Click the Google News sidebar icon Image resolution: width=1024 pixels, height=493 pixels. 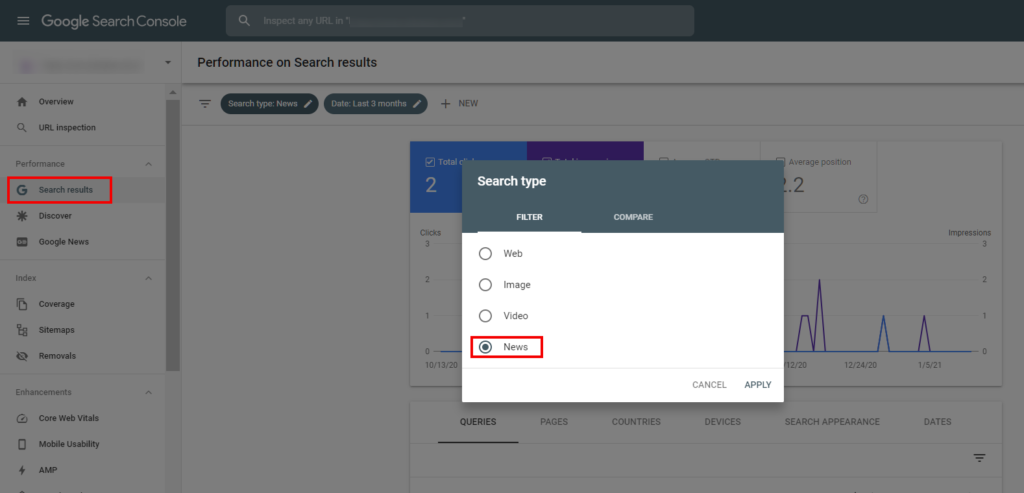point(22,242)
